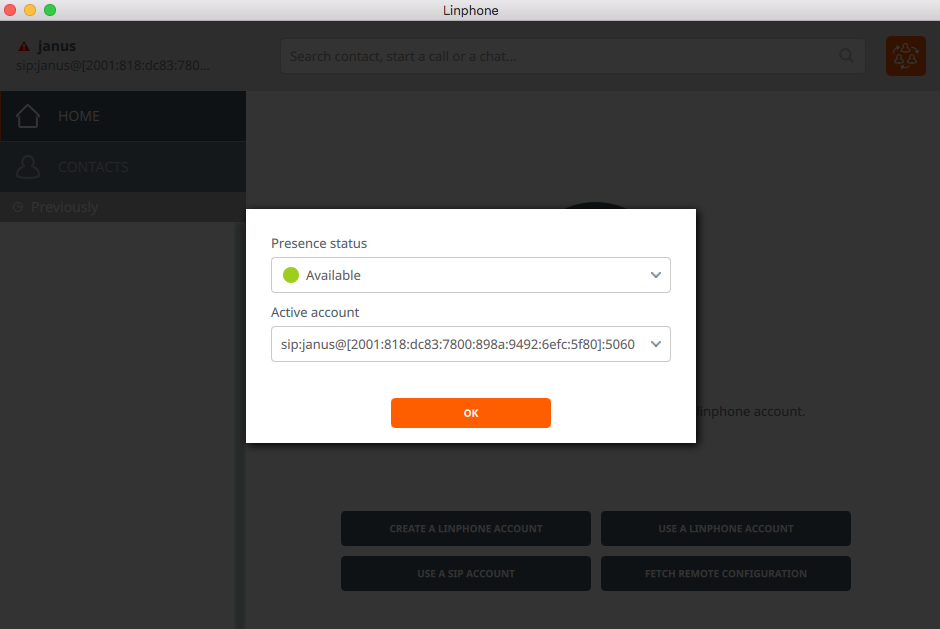The width and height of the screenshot is (940, 629).
Task: Open CONTACTS in sidebar
Action: point(123,167)
